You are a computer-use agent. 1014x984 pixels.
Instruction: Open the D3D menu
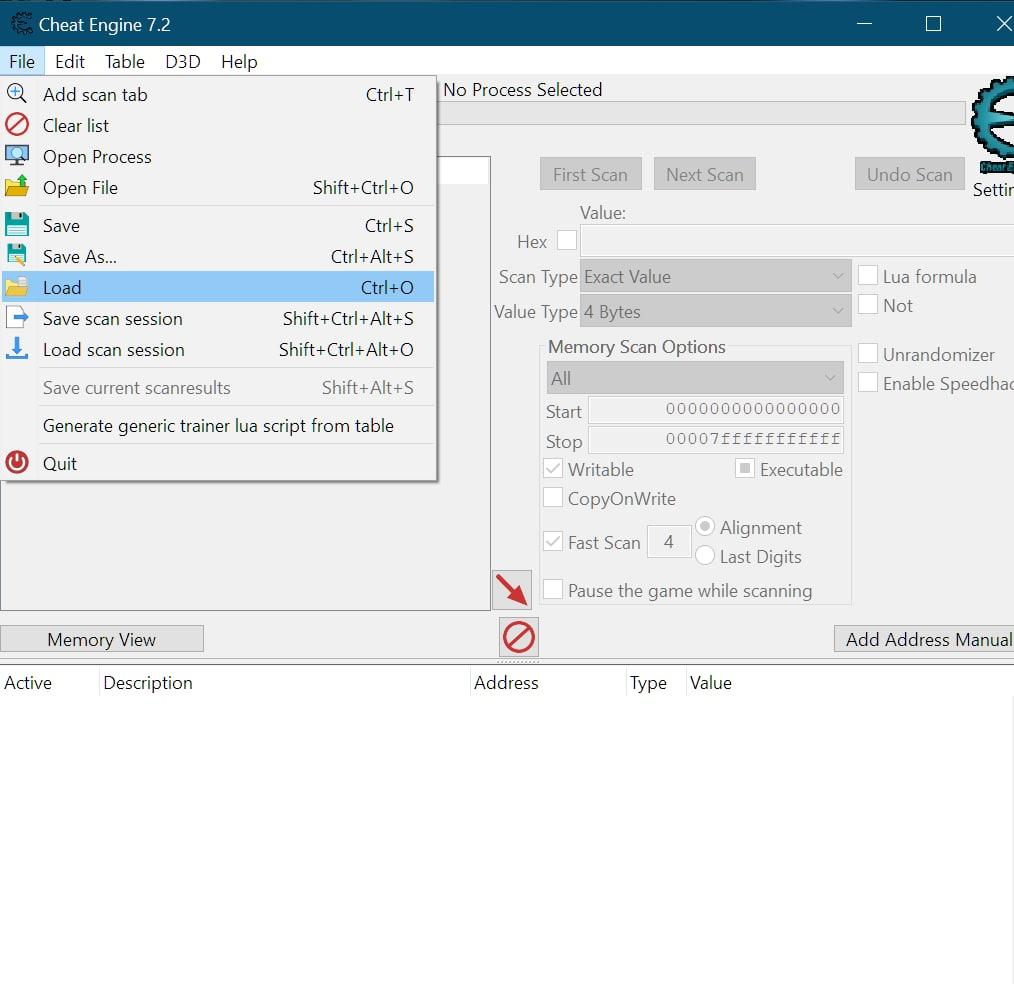click(x=183, y=61)
